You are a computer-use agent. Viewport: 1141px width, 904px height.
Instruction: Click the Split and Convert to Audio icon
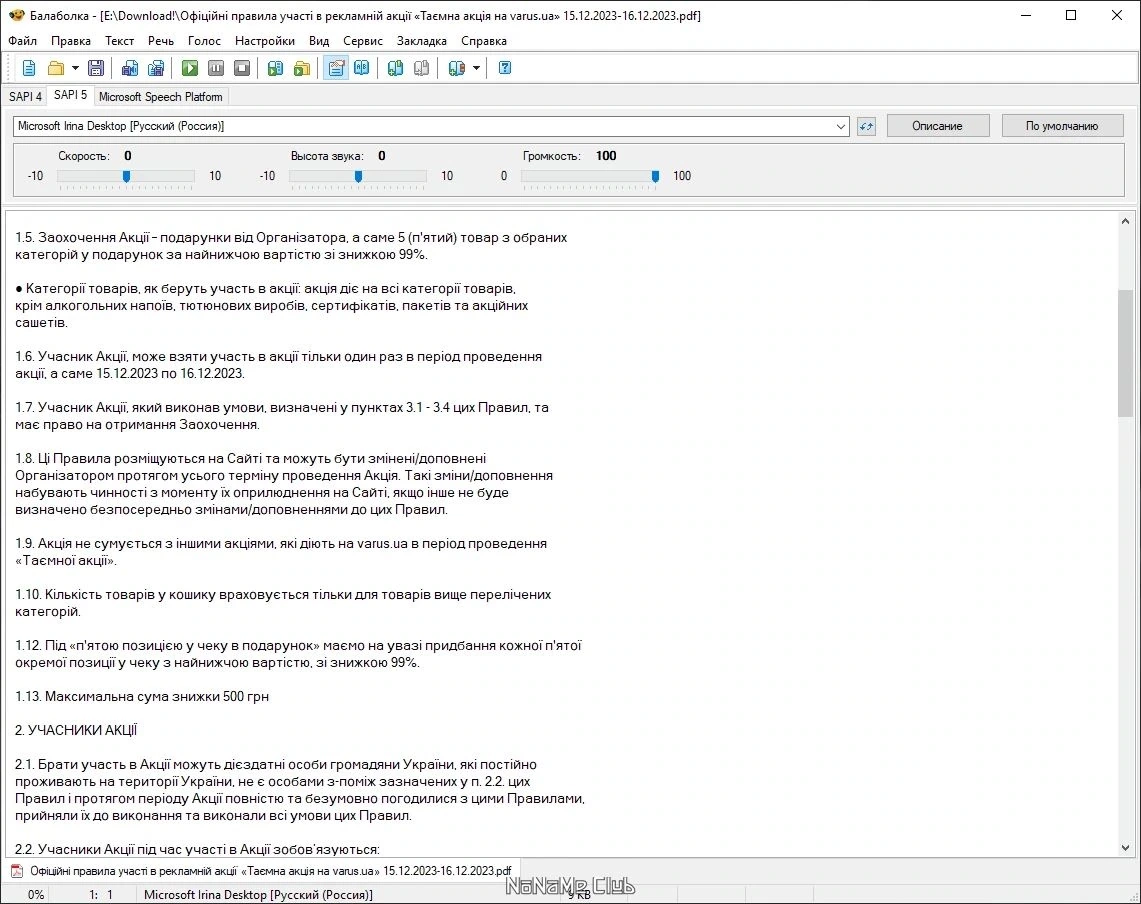coord(156,68)
